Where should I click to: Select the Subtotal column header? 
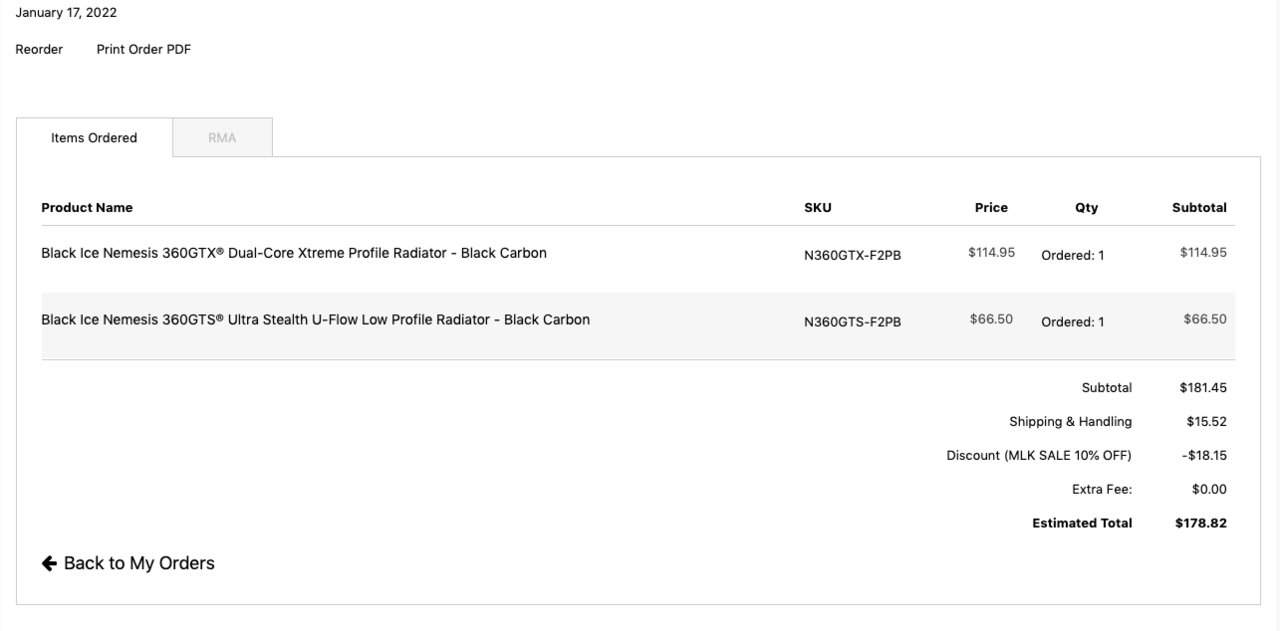[1199, 207]
